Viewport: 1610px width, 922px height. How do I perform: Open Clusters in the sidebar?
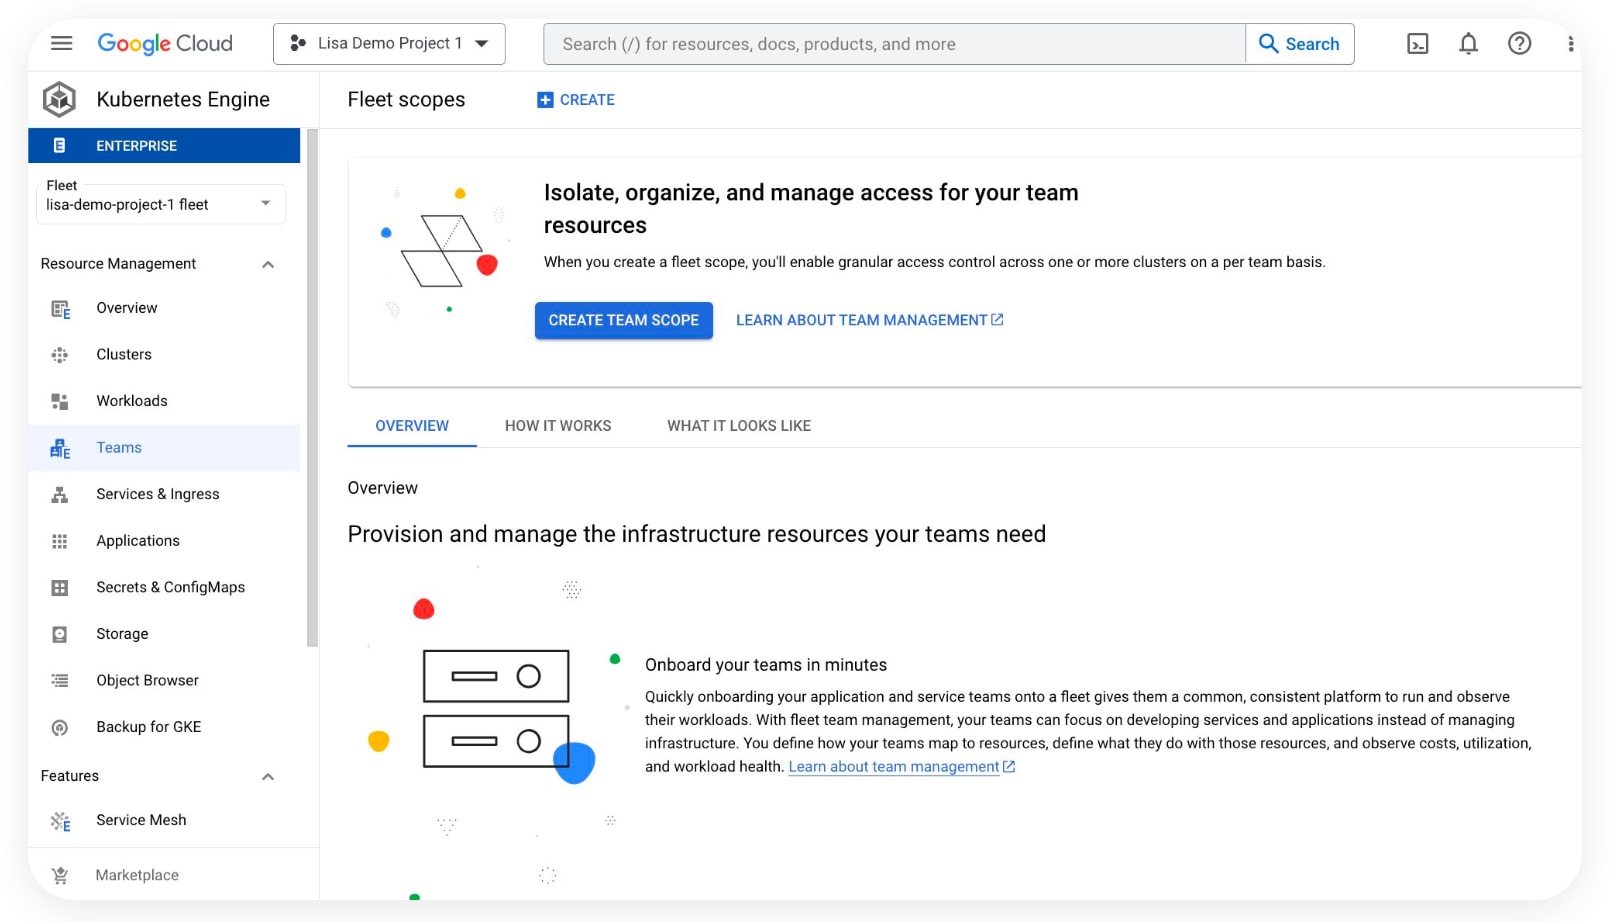(164, 355)
